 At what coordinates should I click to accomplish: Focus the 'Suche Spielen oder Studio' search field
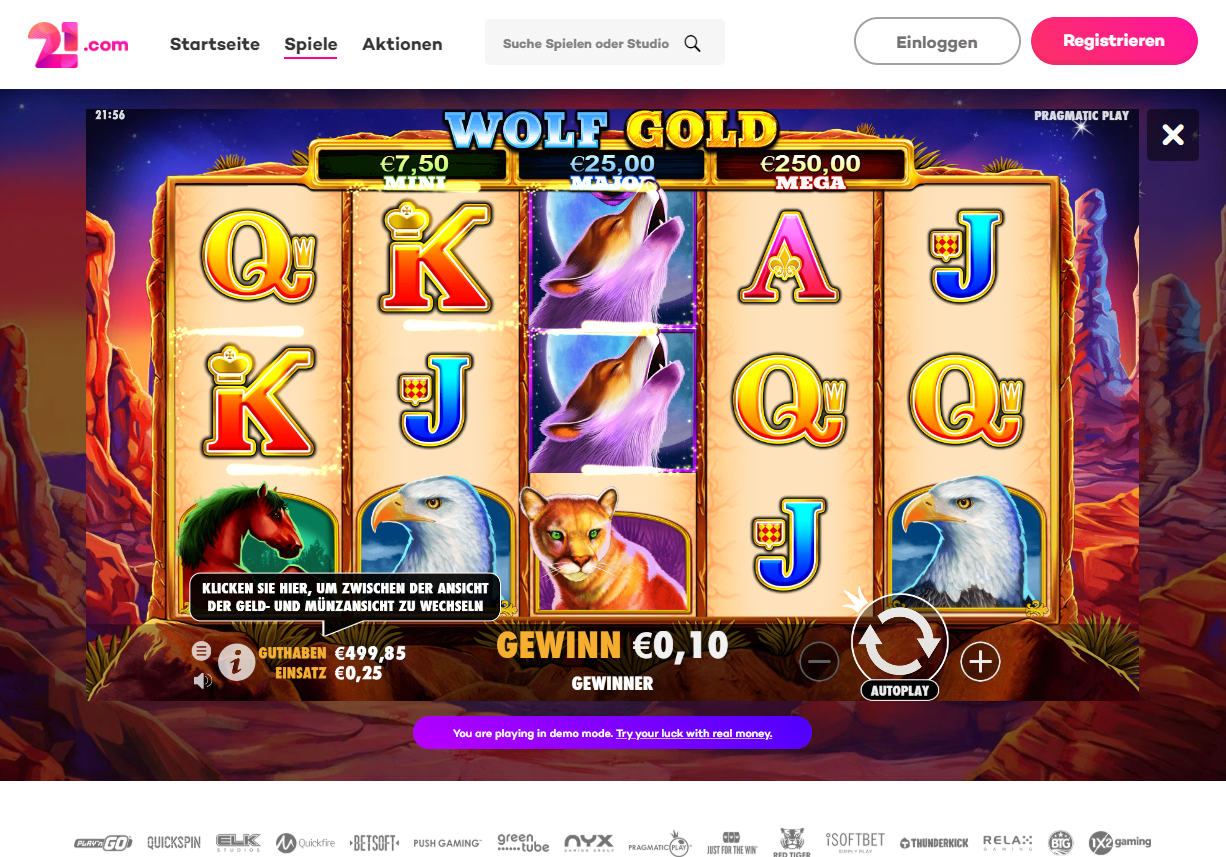[x=604, y=43]
